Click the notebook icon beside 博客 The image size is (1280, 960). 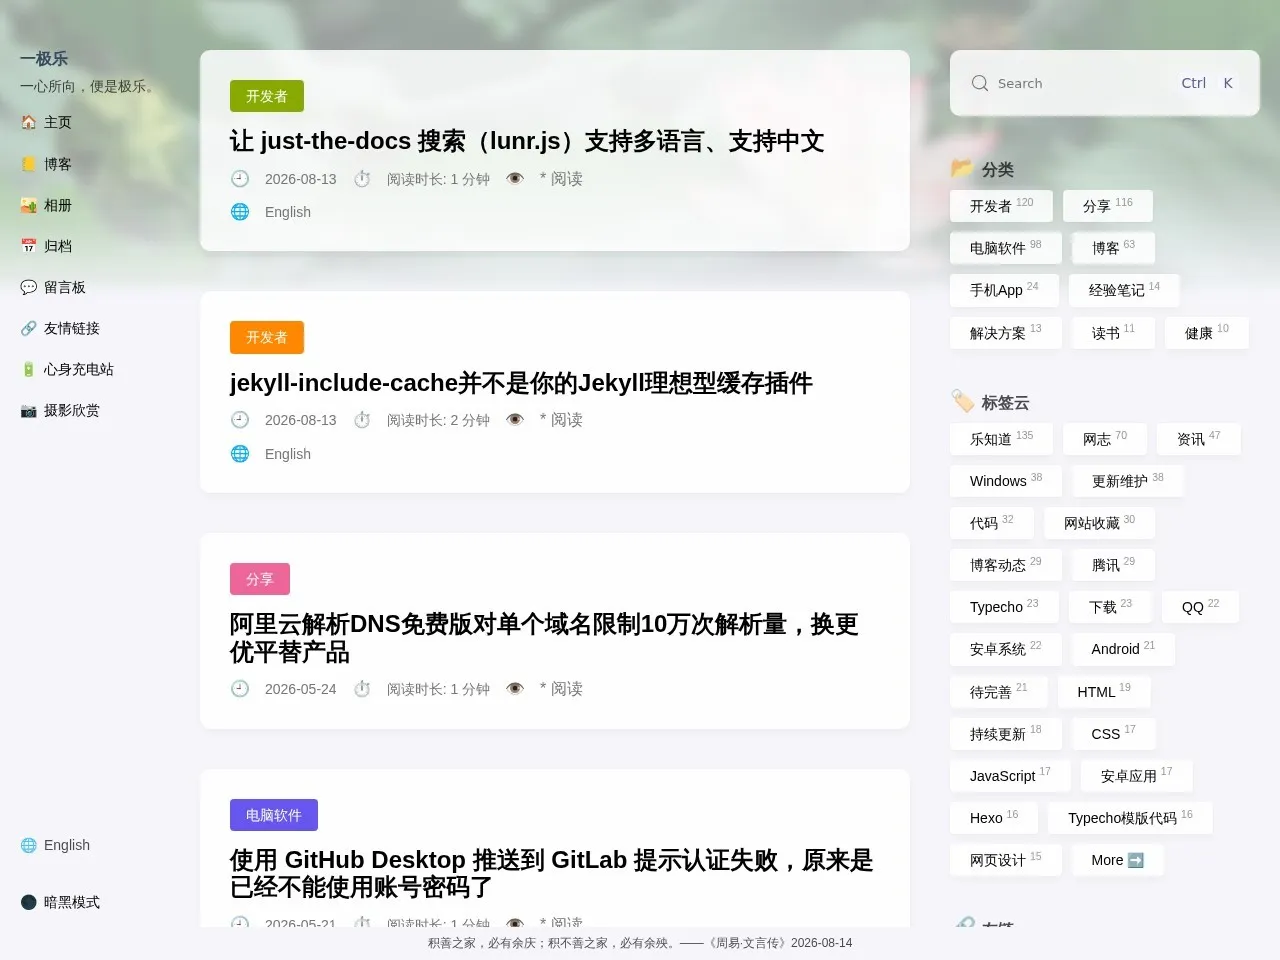tap(28, 164)
